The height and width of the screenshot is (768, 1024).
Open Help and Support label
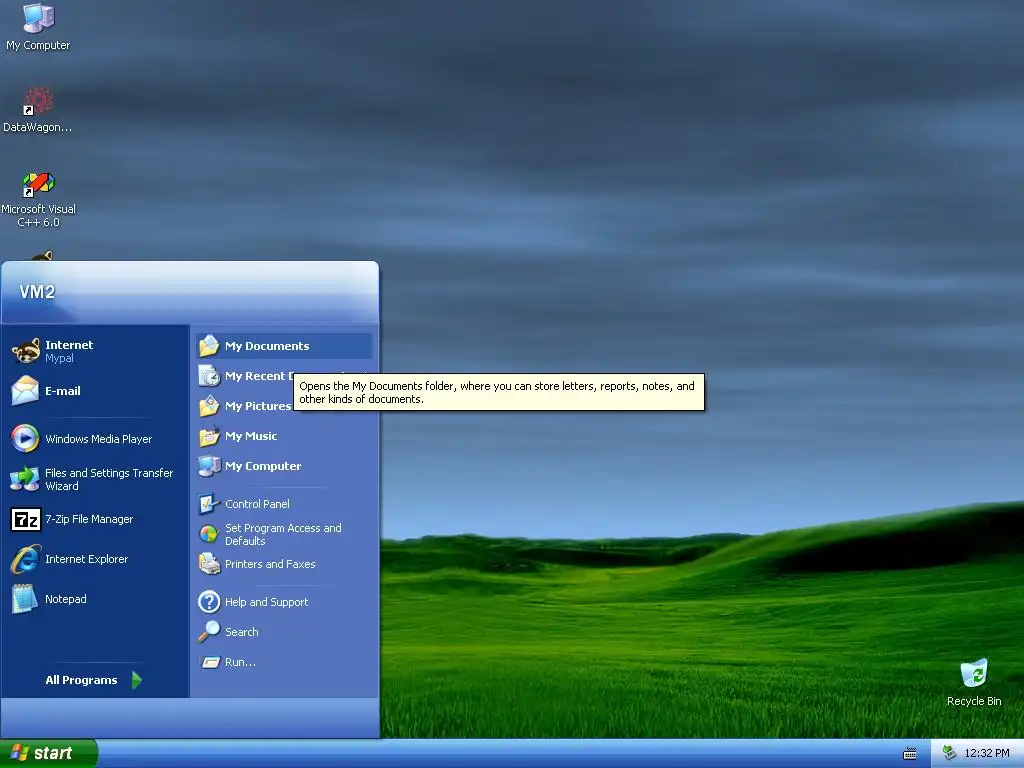tap(266, 602)
